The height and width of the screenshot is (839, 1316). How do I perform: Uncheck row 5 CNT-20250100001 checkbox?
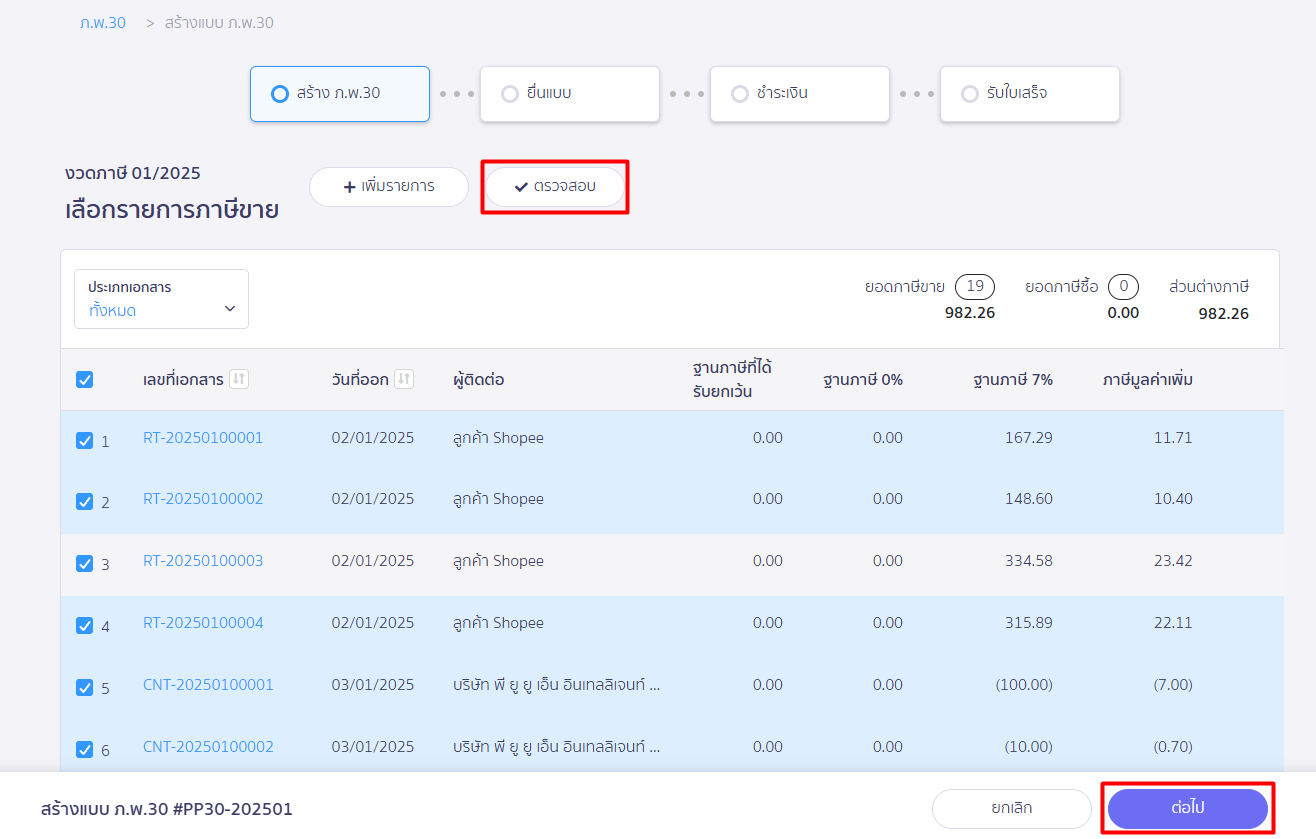(x=85, y=688)
